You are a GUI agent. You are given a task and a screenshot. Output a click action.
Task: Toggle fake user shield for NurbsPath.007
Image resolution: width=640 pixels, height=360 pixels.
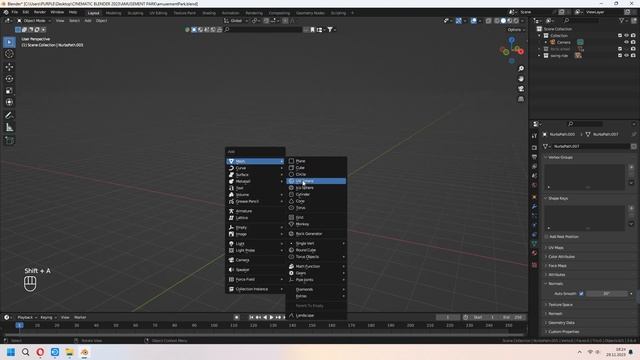[x=633, y=146]
